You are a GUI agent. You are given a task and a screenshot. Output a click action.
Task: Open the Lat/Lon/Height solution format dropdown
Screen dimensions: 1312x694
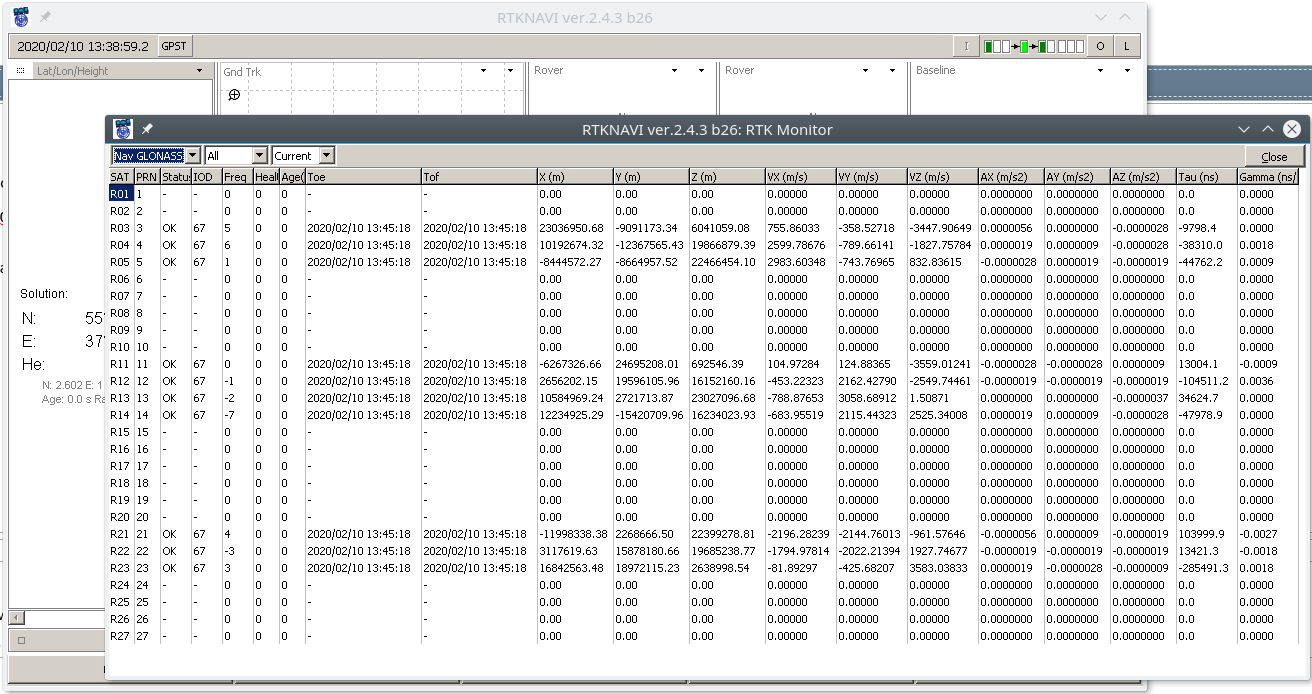(200, 71)
